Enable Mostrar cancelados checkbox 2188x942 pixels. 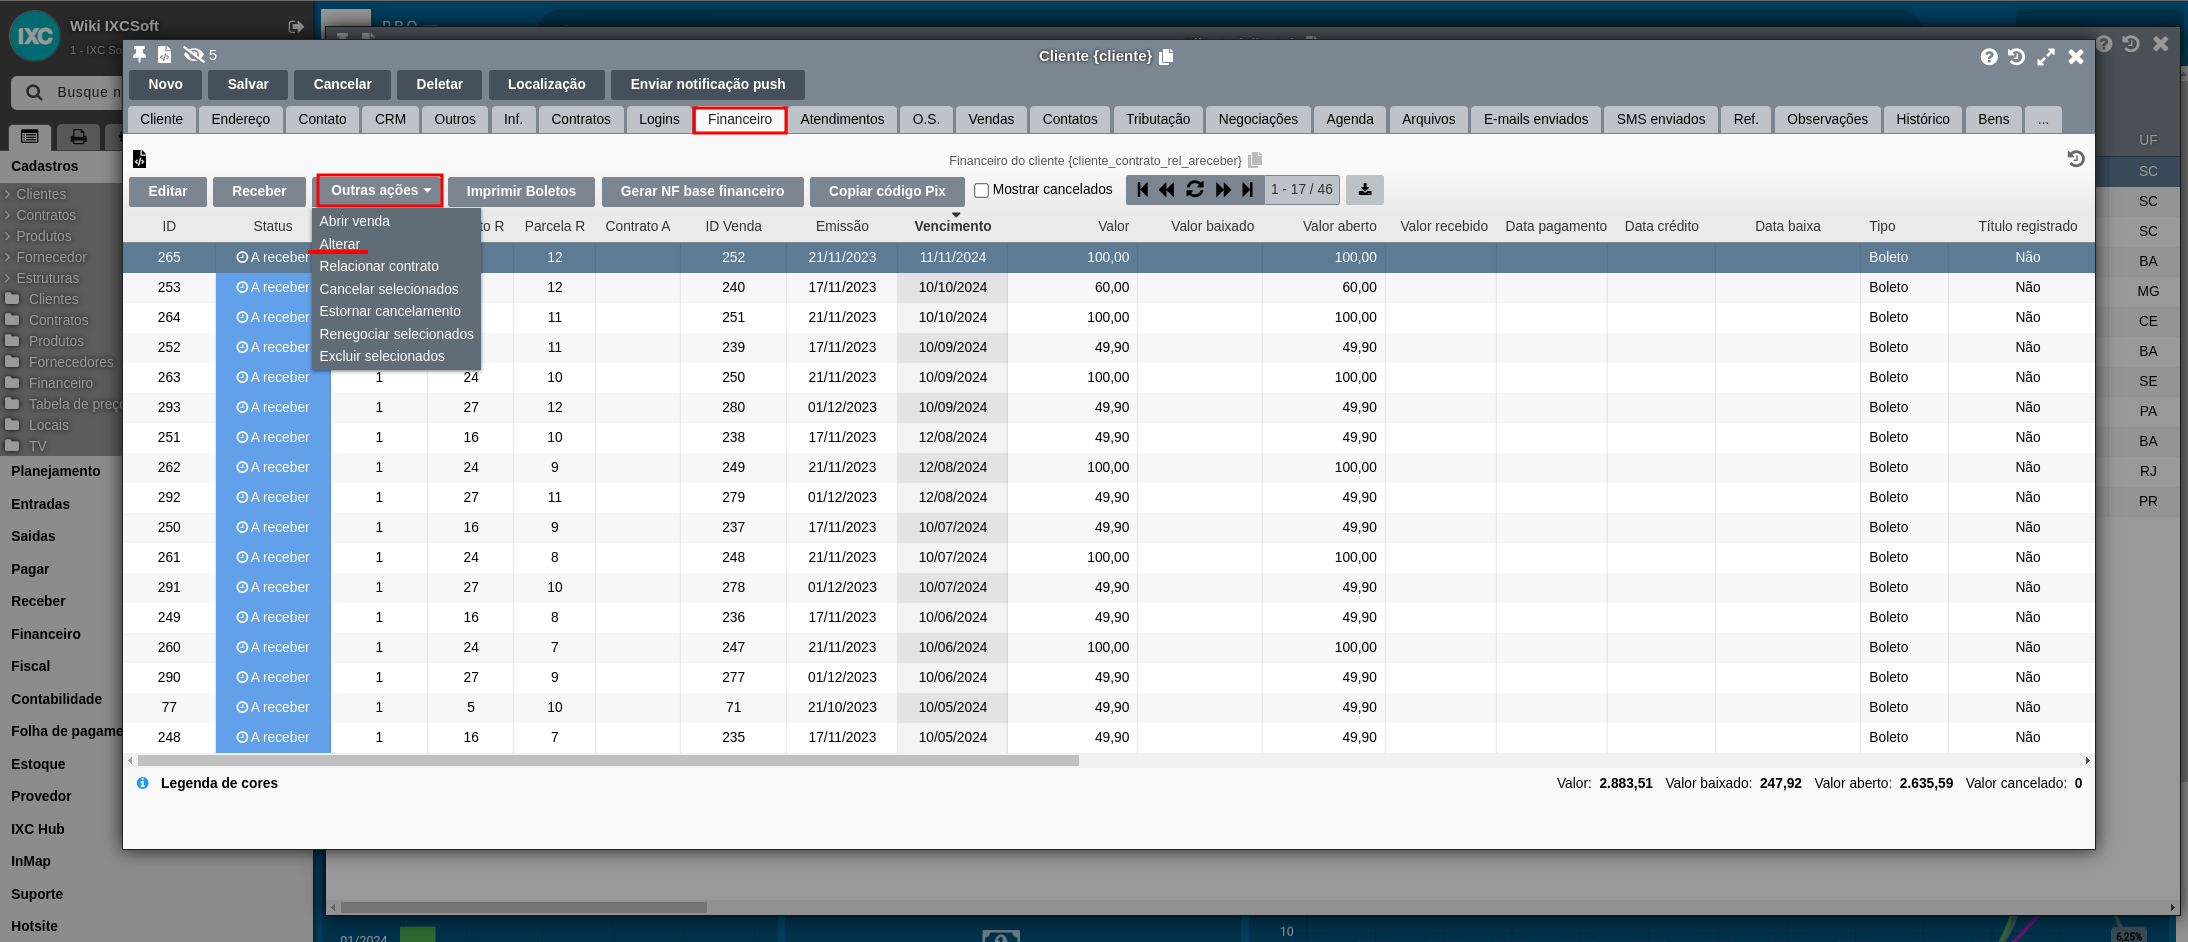[x=981, y=190]
